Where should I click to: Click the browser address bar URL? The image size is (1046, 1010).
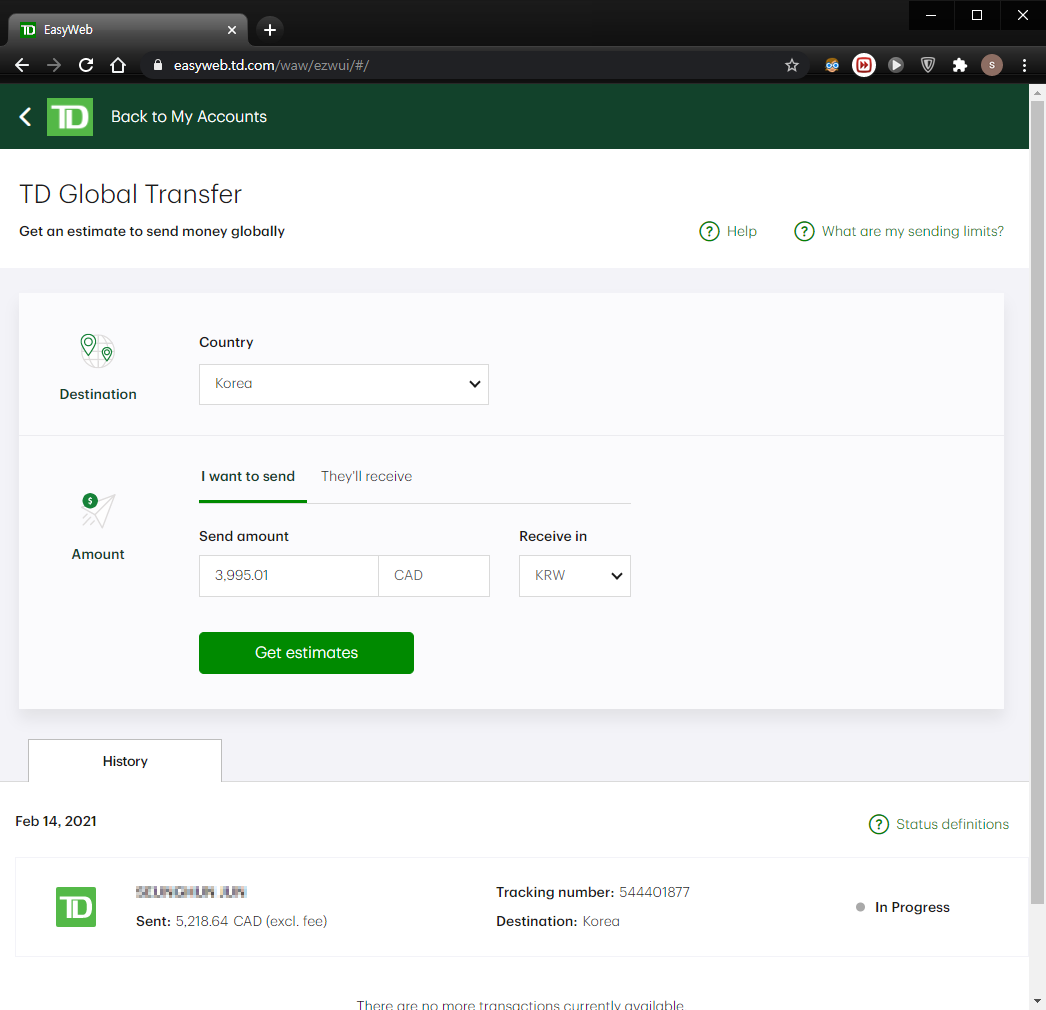click(x=271, y=65)
